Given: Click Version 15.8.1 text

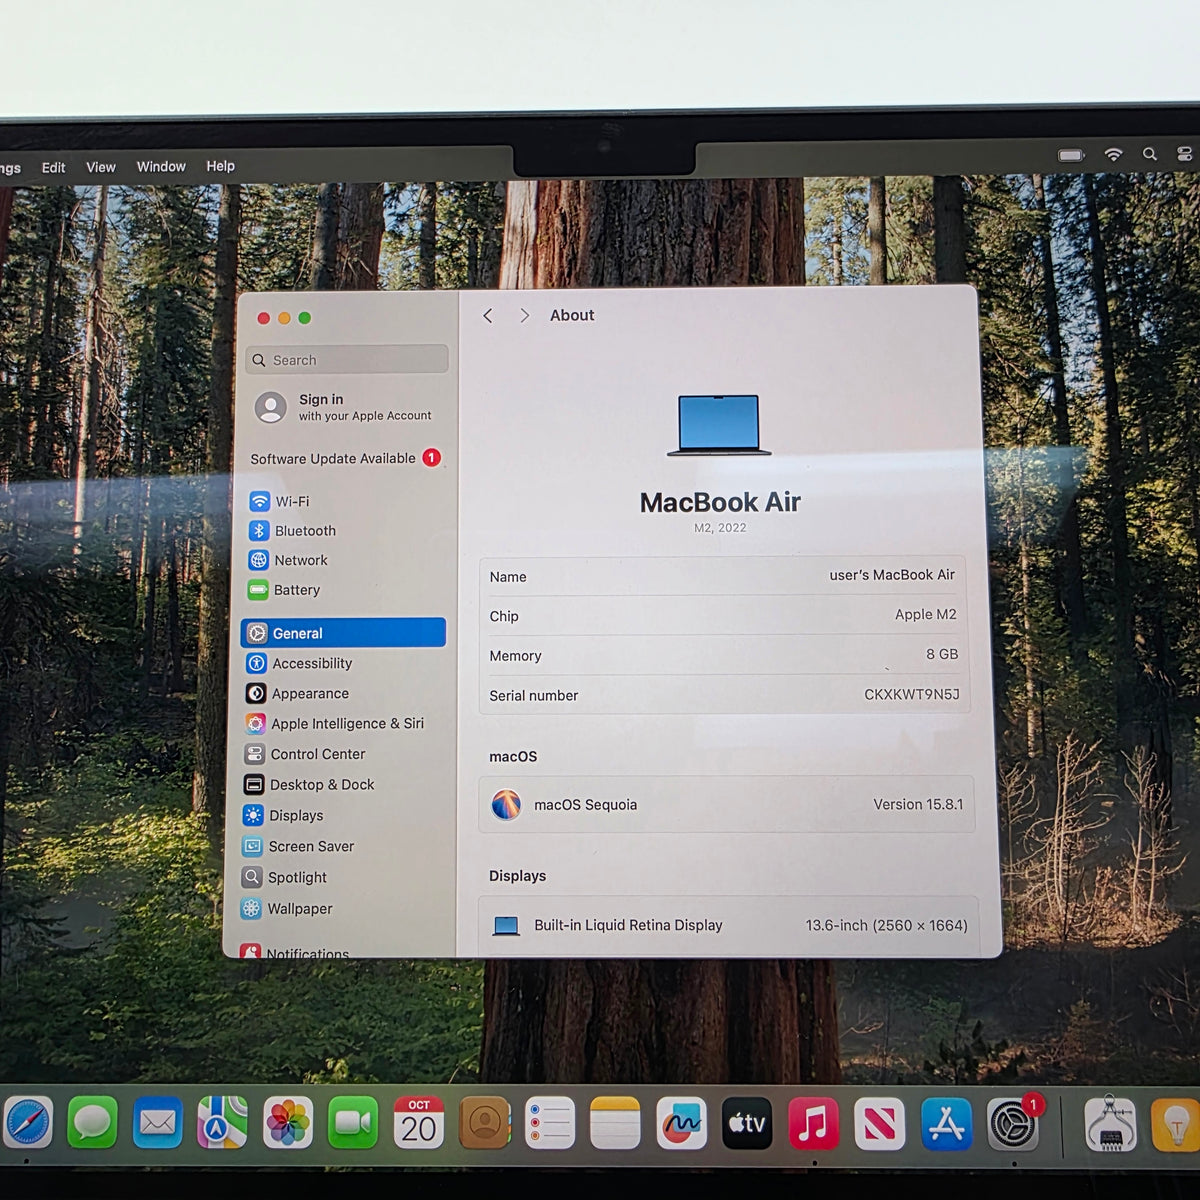Looking at the screenshot, I should click(x=918, y=804).
